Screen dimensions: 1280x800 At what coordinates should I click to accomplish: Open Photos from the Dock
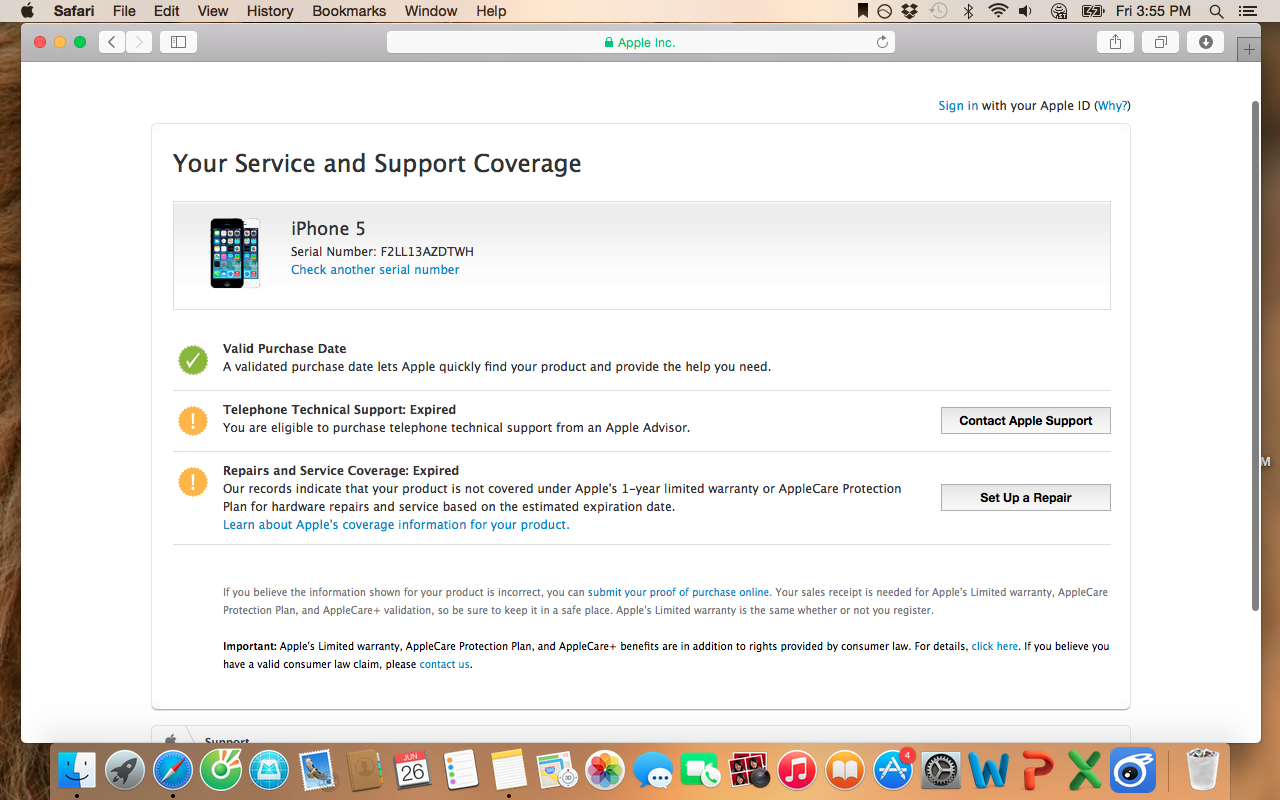coord(605,771)
